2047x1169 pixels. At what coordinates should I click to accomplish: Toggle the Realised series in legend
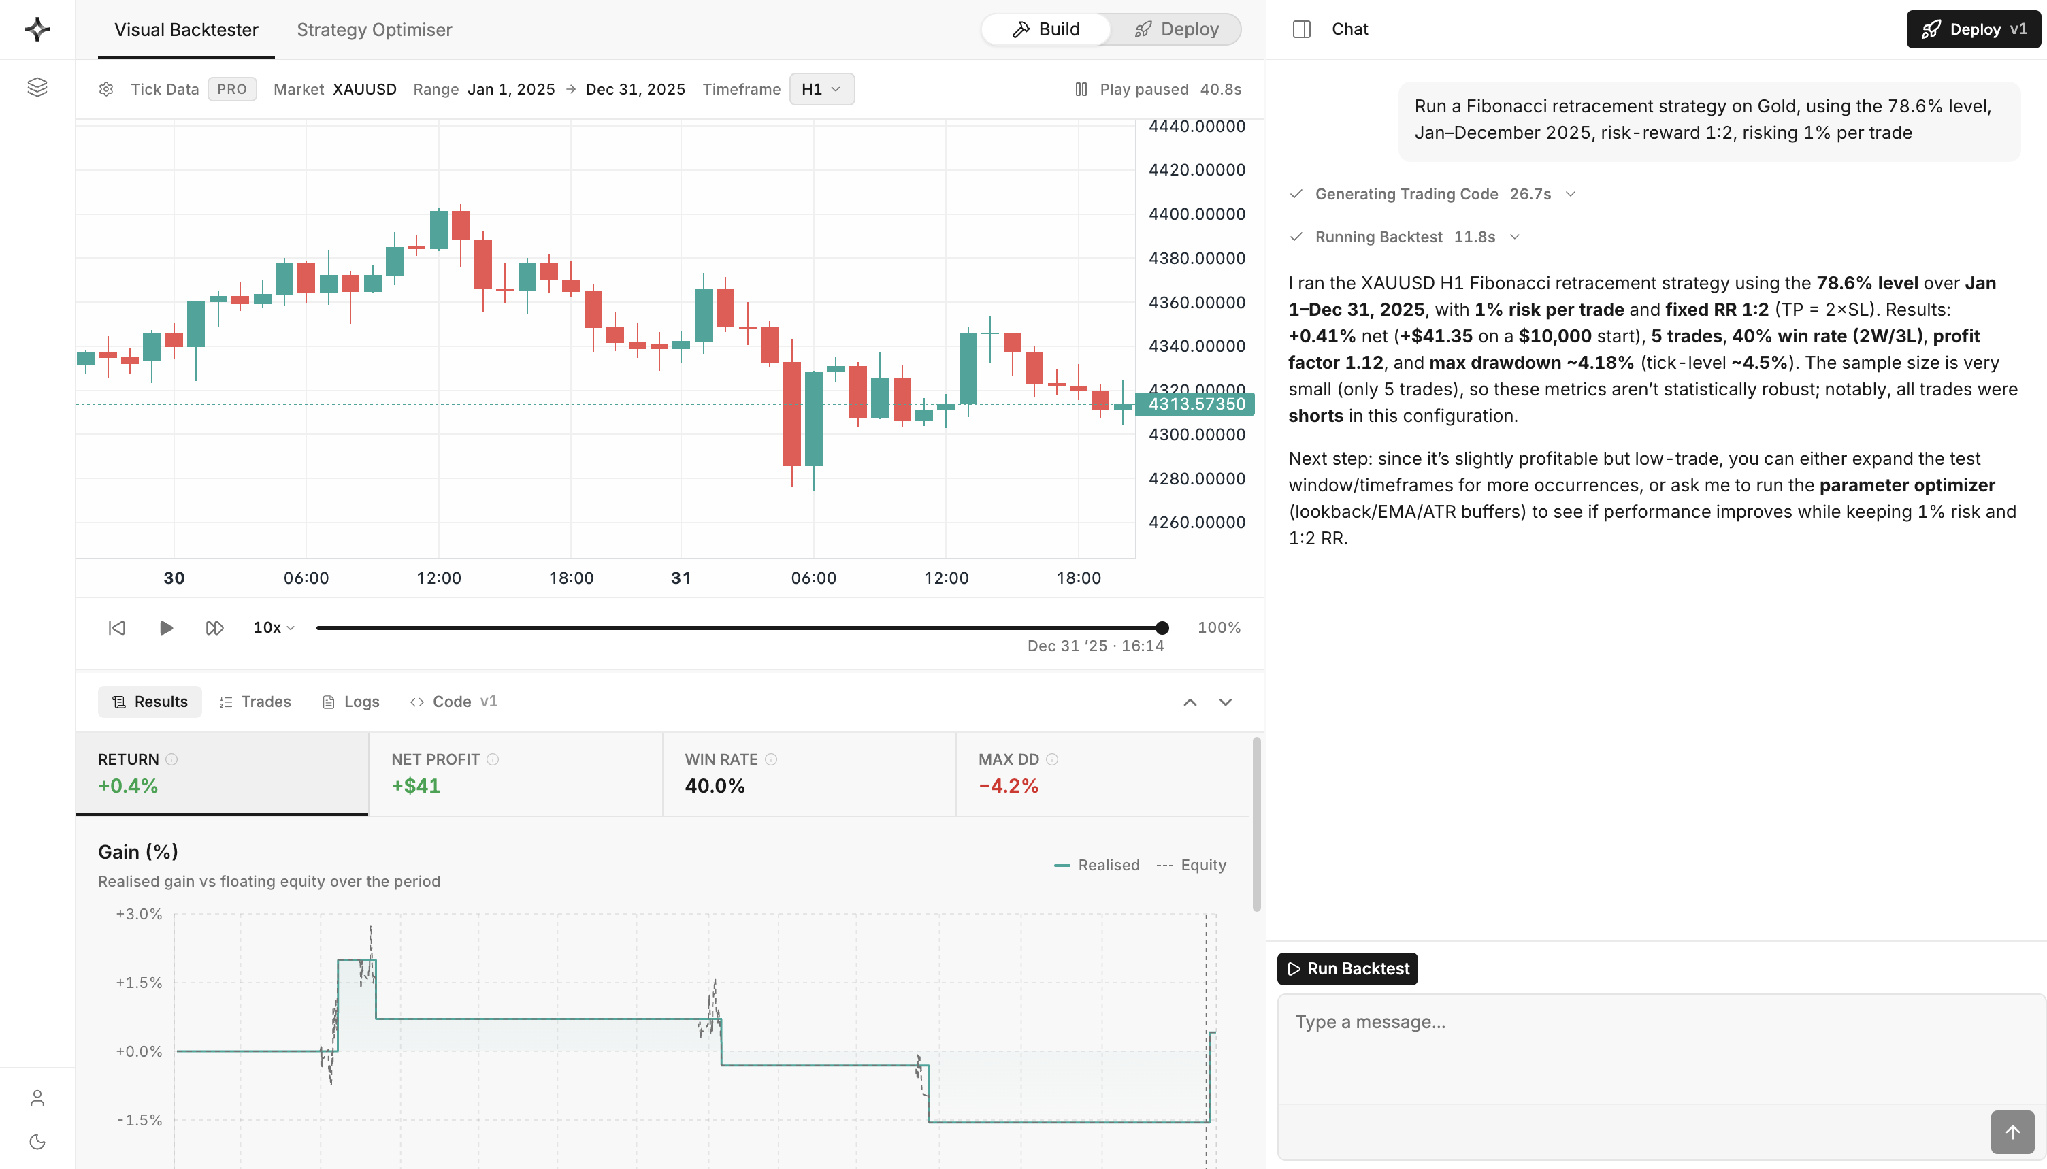tap(1097, 865)
